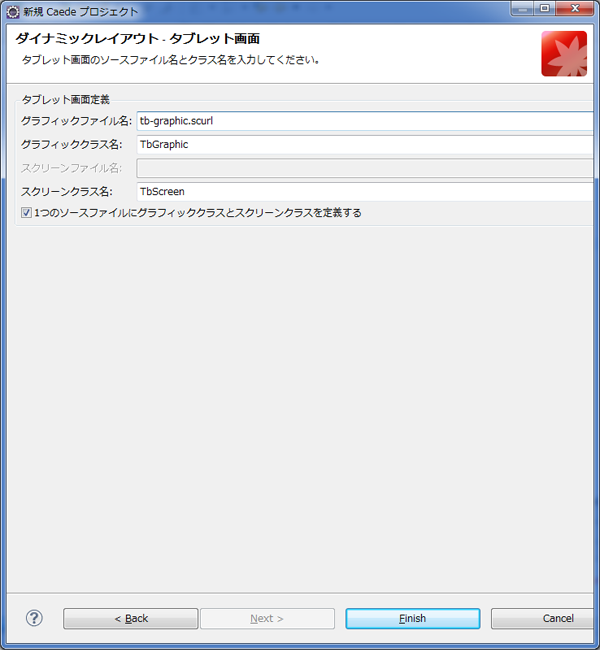Toggle the single source file checkbox
This screenshot has height=650, width=600.
pyautogui.click(x=27, y=213)
